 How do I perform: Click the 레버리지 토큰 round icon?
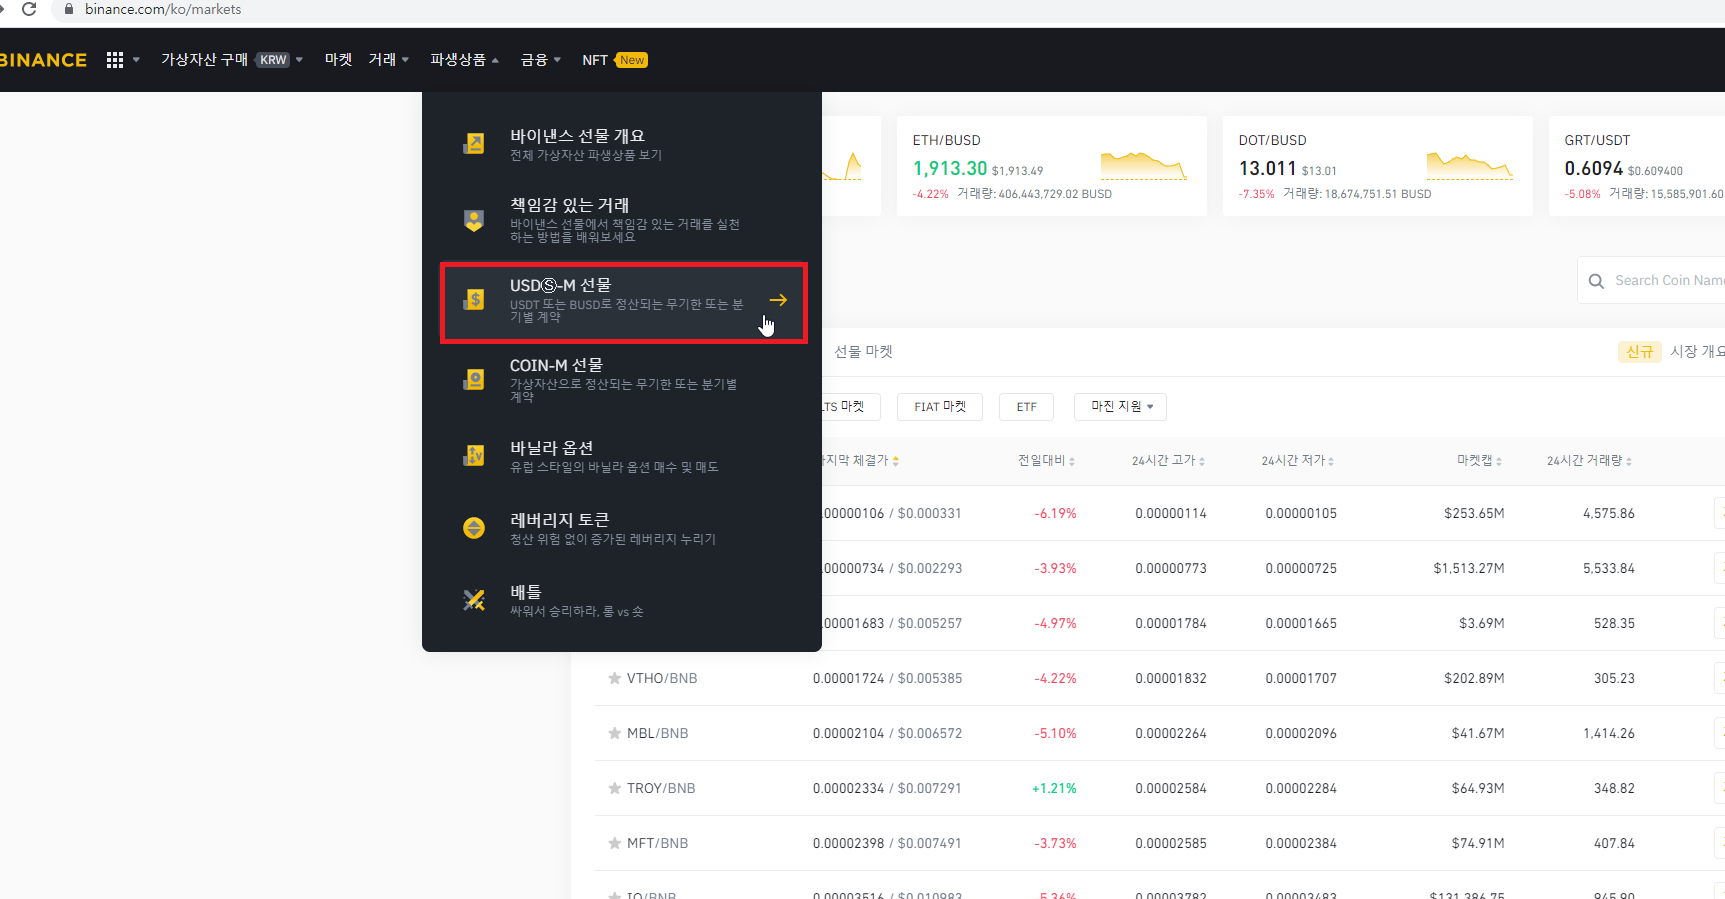tap(474, 528)
